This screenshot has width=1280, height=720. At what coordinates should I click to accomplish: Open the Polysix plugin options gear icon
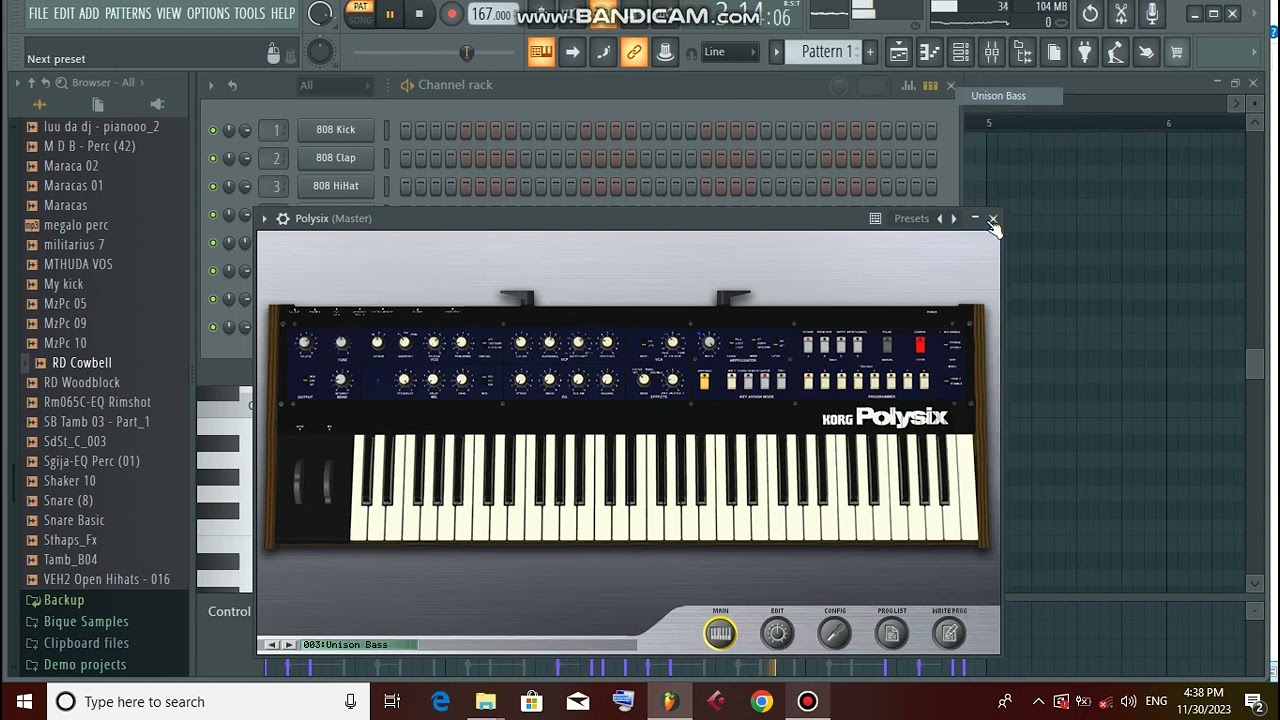coord(283,219)
